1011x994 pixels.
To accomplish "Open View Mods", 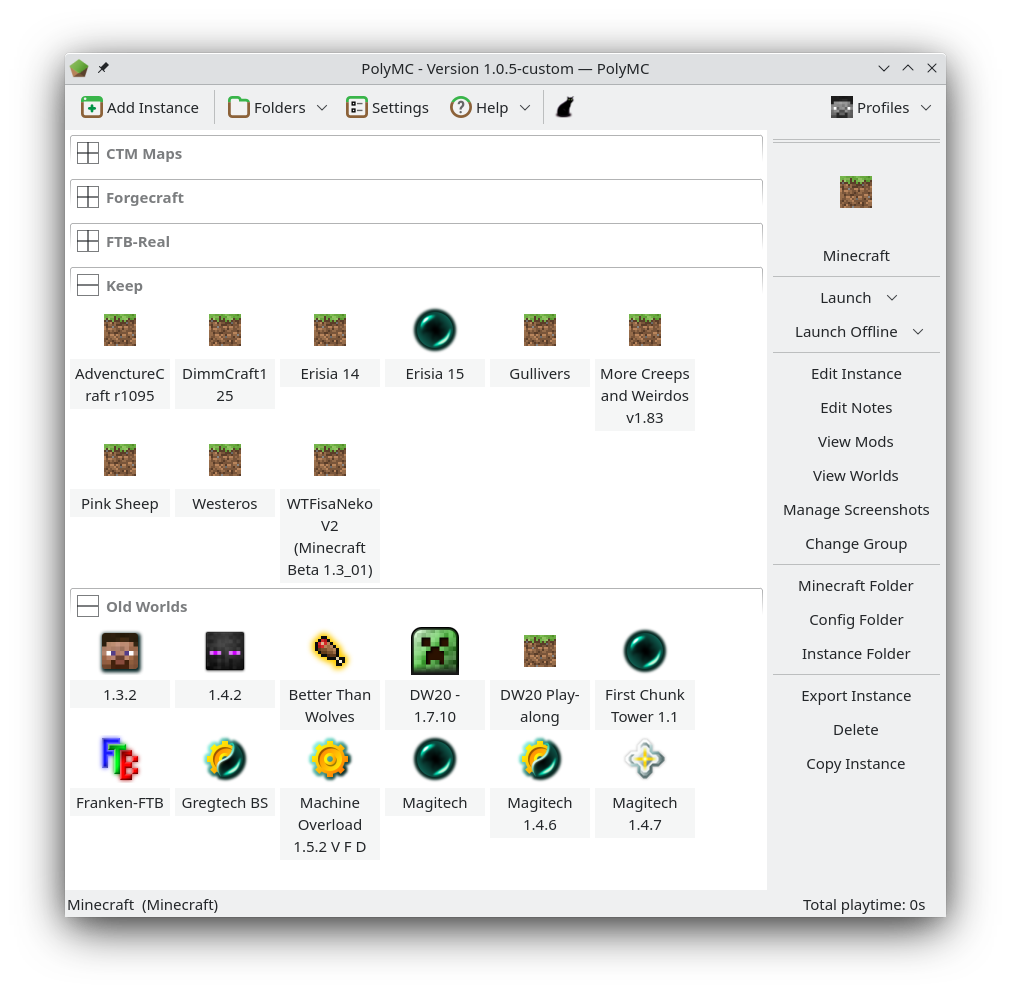I will pos(856,442).
